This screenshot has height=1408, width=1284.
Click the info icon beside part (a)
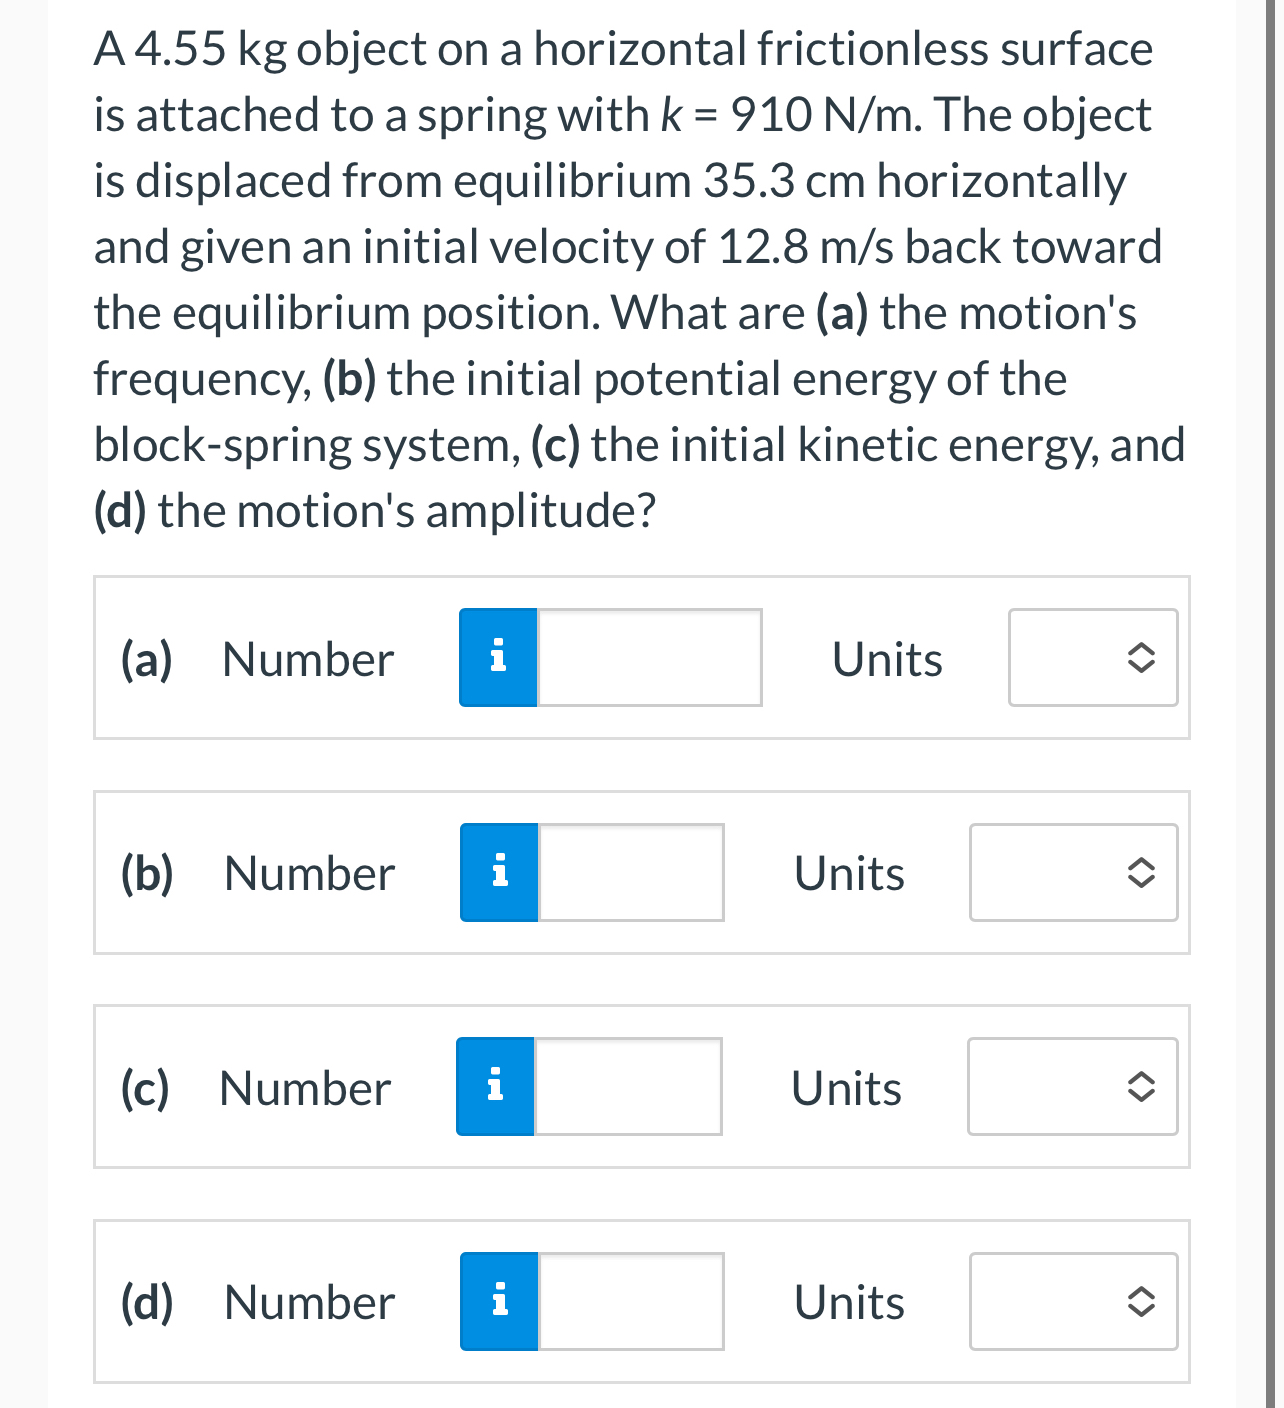(497, 657)
